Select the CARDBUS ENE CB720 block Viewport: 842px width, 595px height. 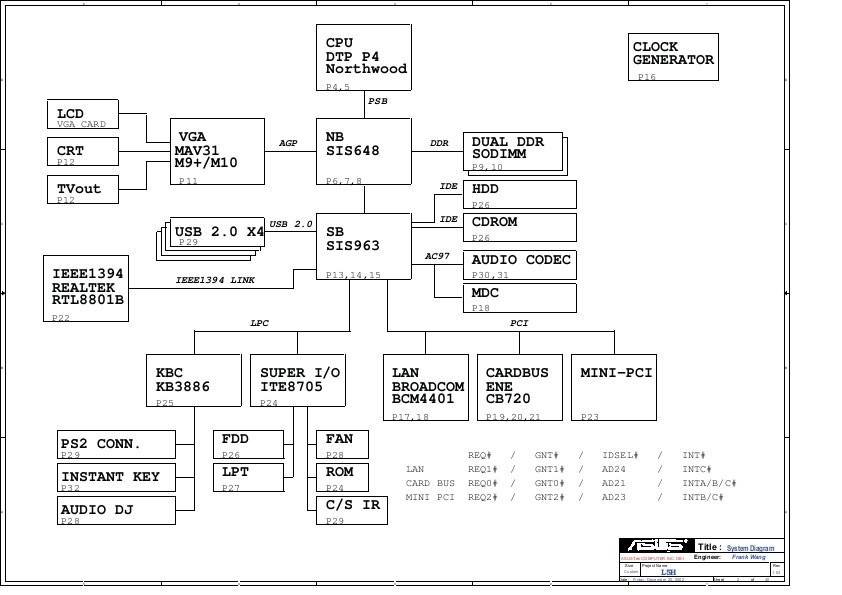[520, 387]
